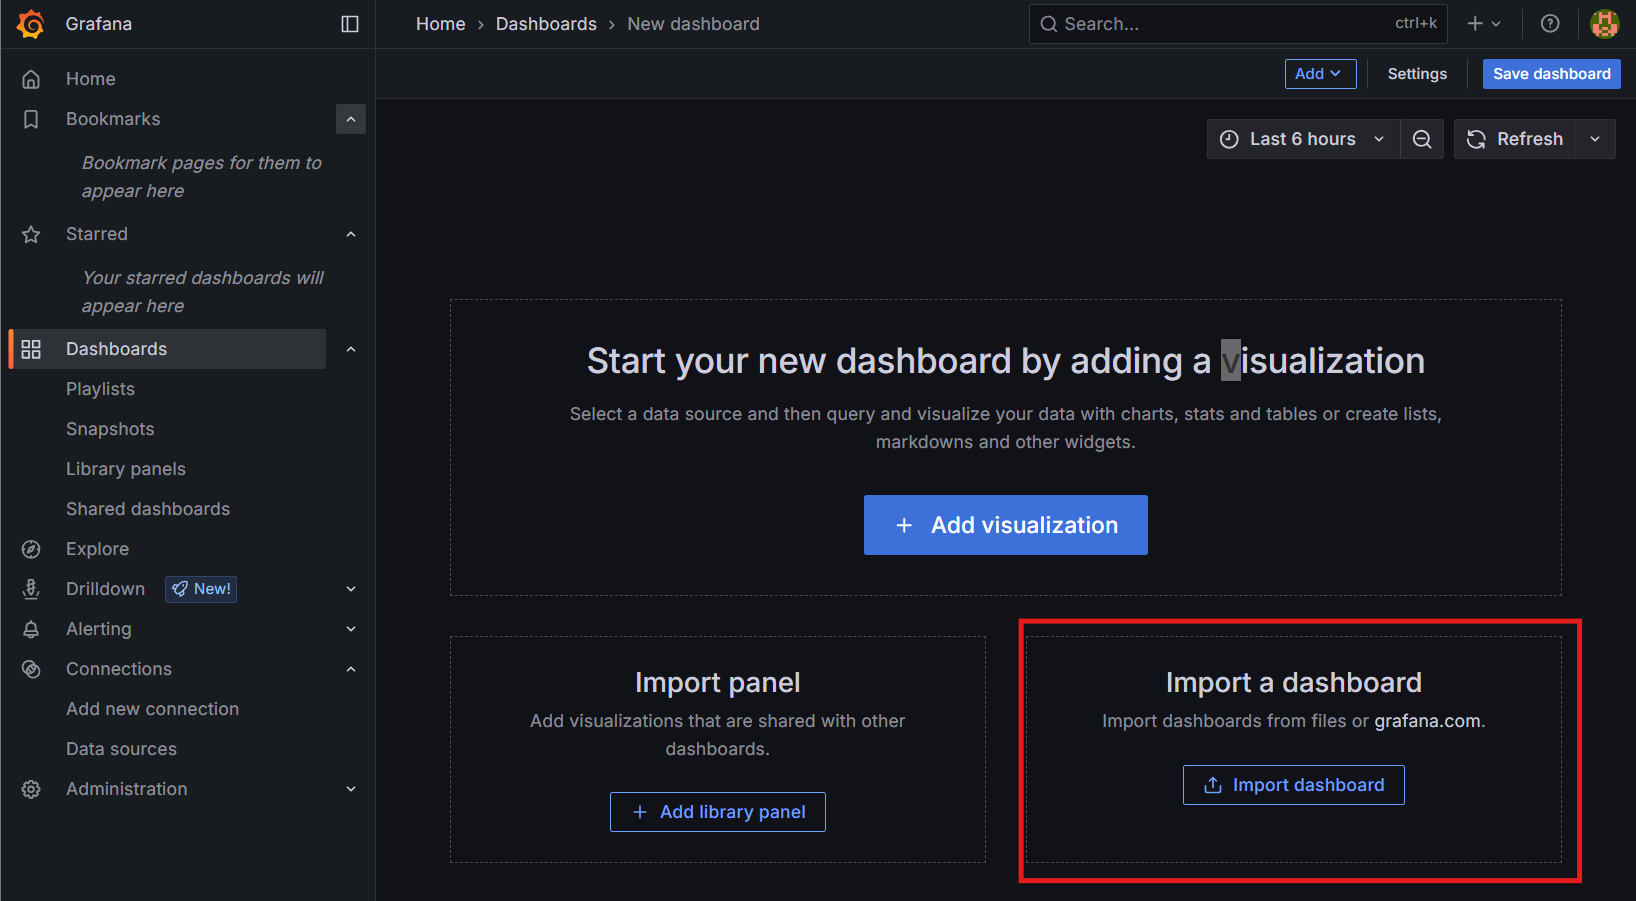
Task: Click the Add library panel button
Action: pyautogui.click(x=718, y=812)
